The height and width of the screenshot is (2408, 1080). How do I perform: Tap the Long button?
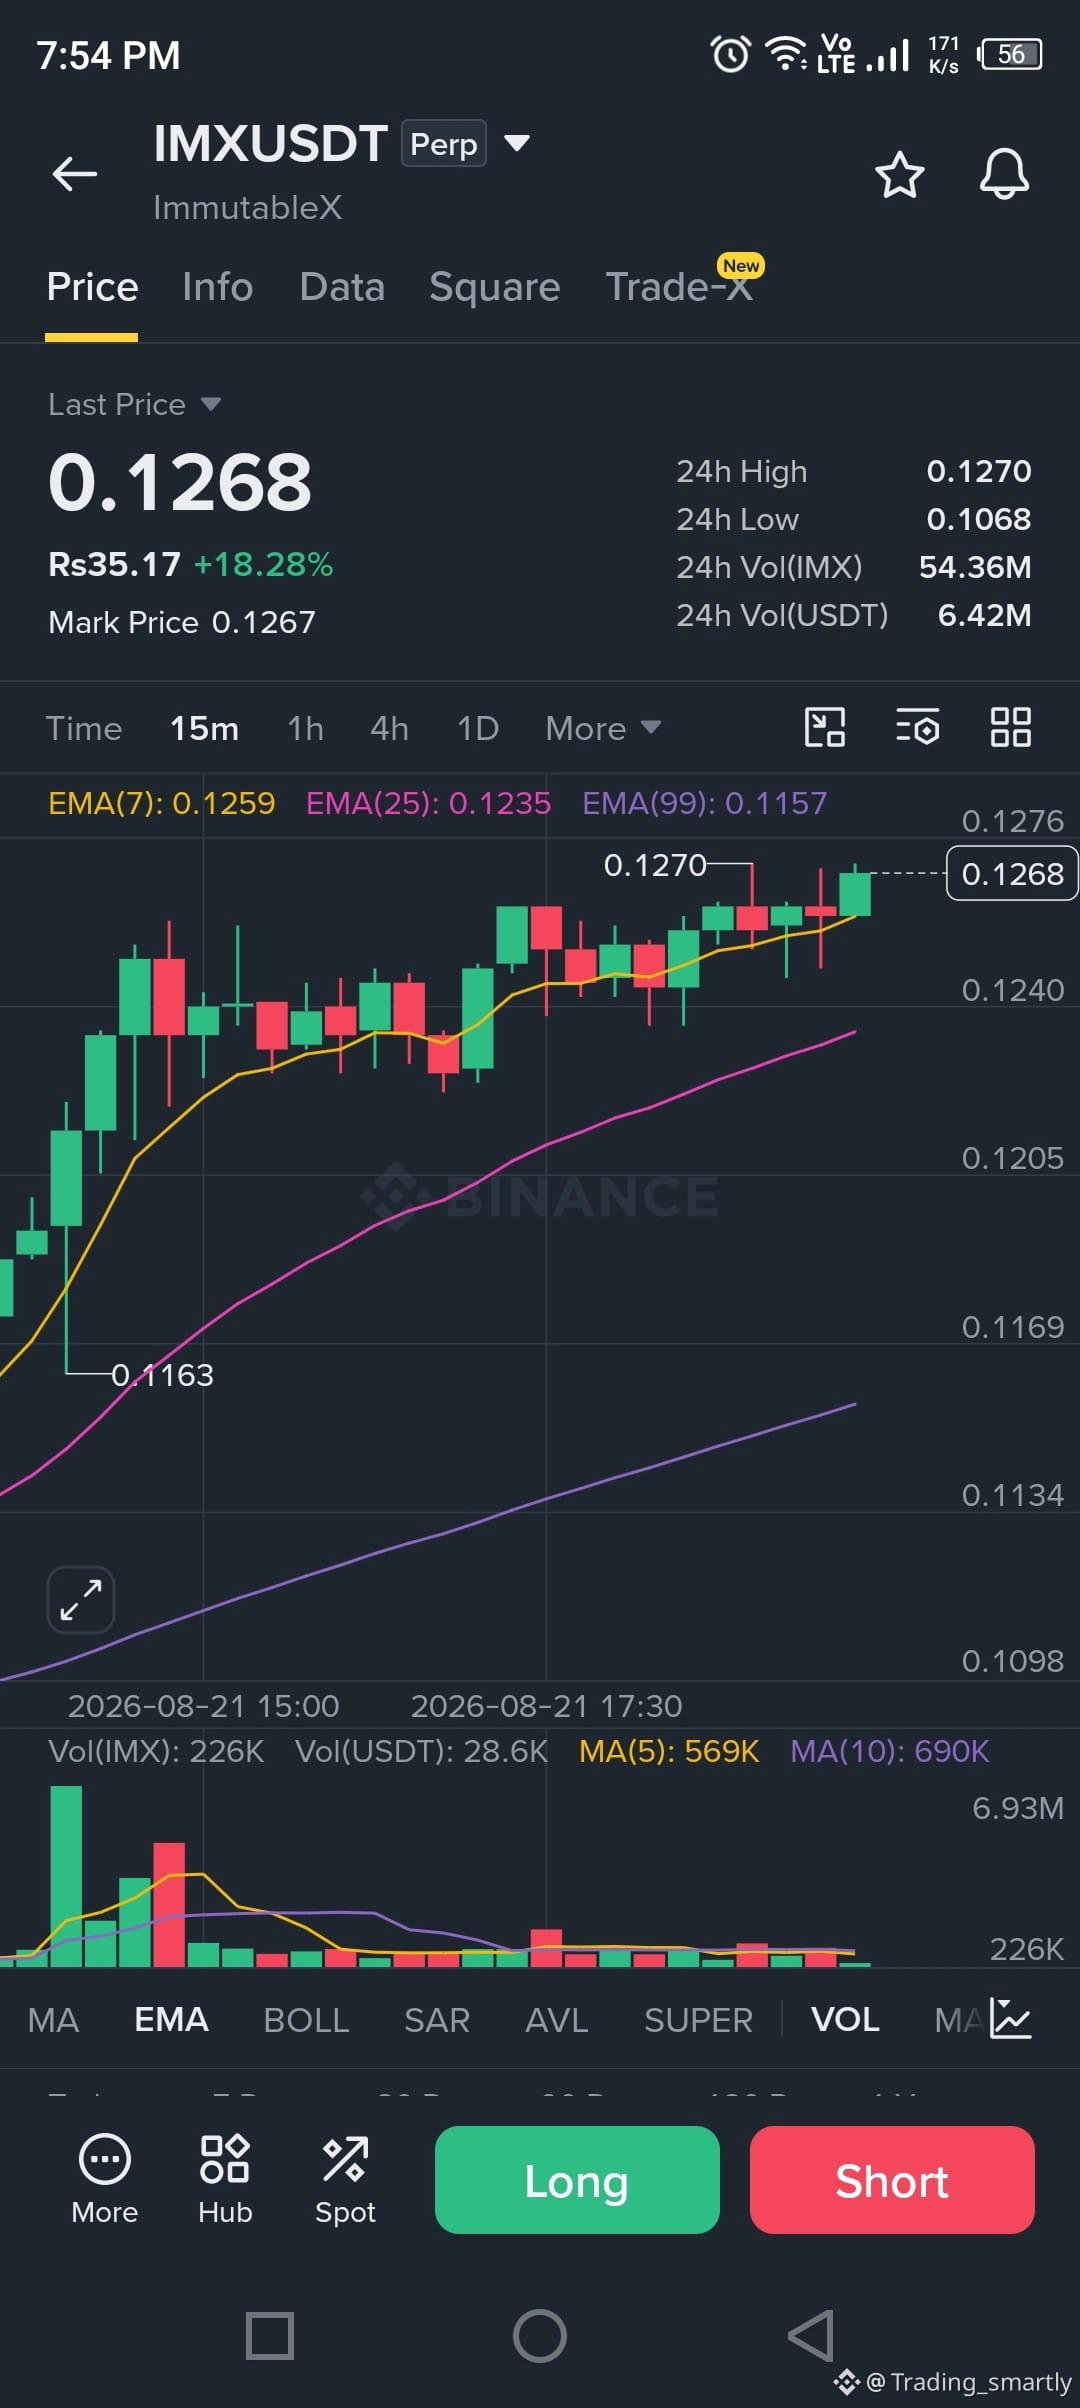(577, 2180)
